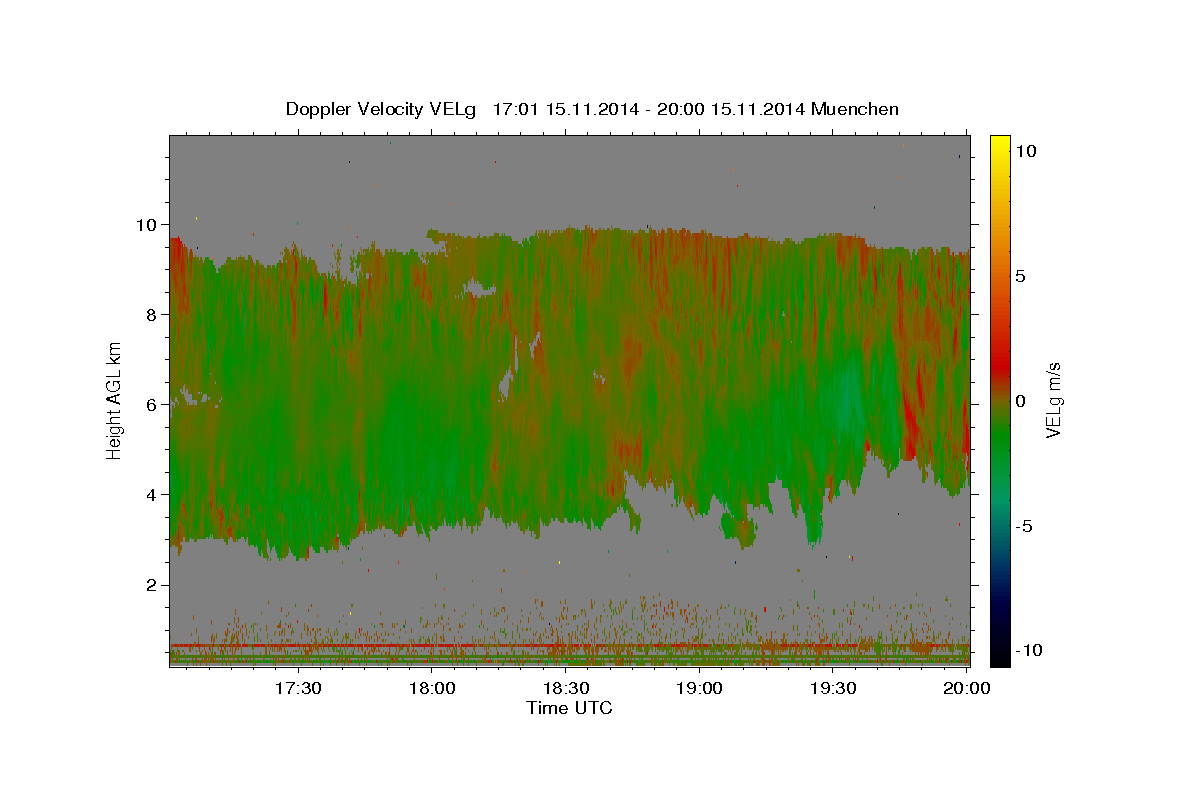The image size is (1200, 800).
Task: Click the height axis label '4'
Action: (150, 494)
